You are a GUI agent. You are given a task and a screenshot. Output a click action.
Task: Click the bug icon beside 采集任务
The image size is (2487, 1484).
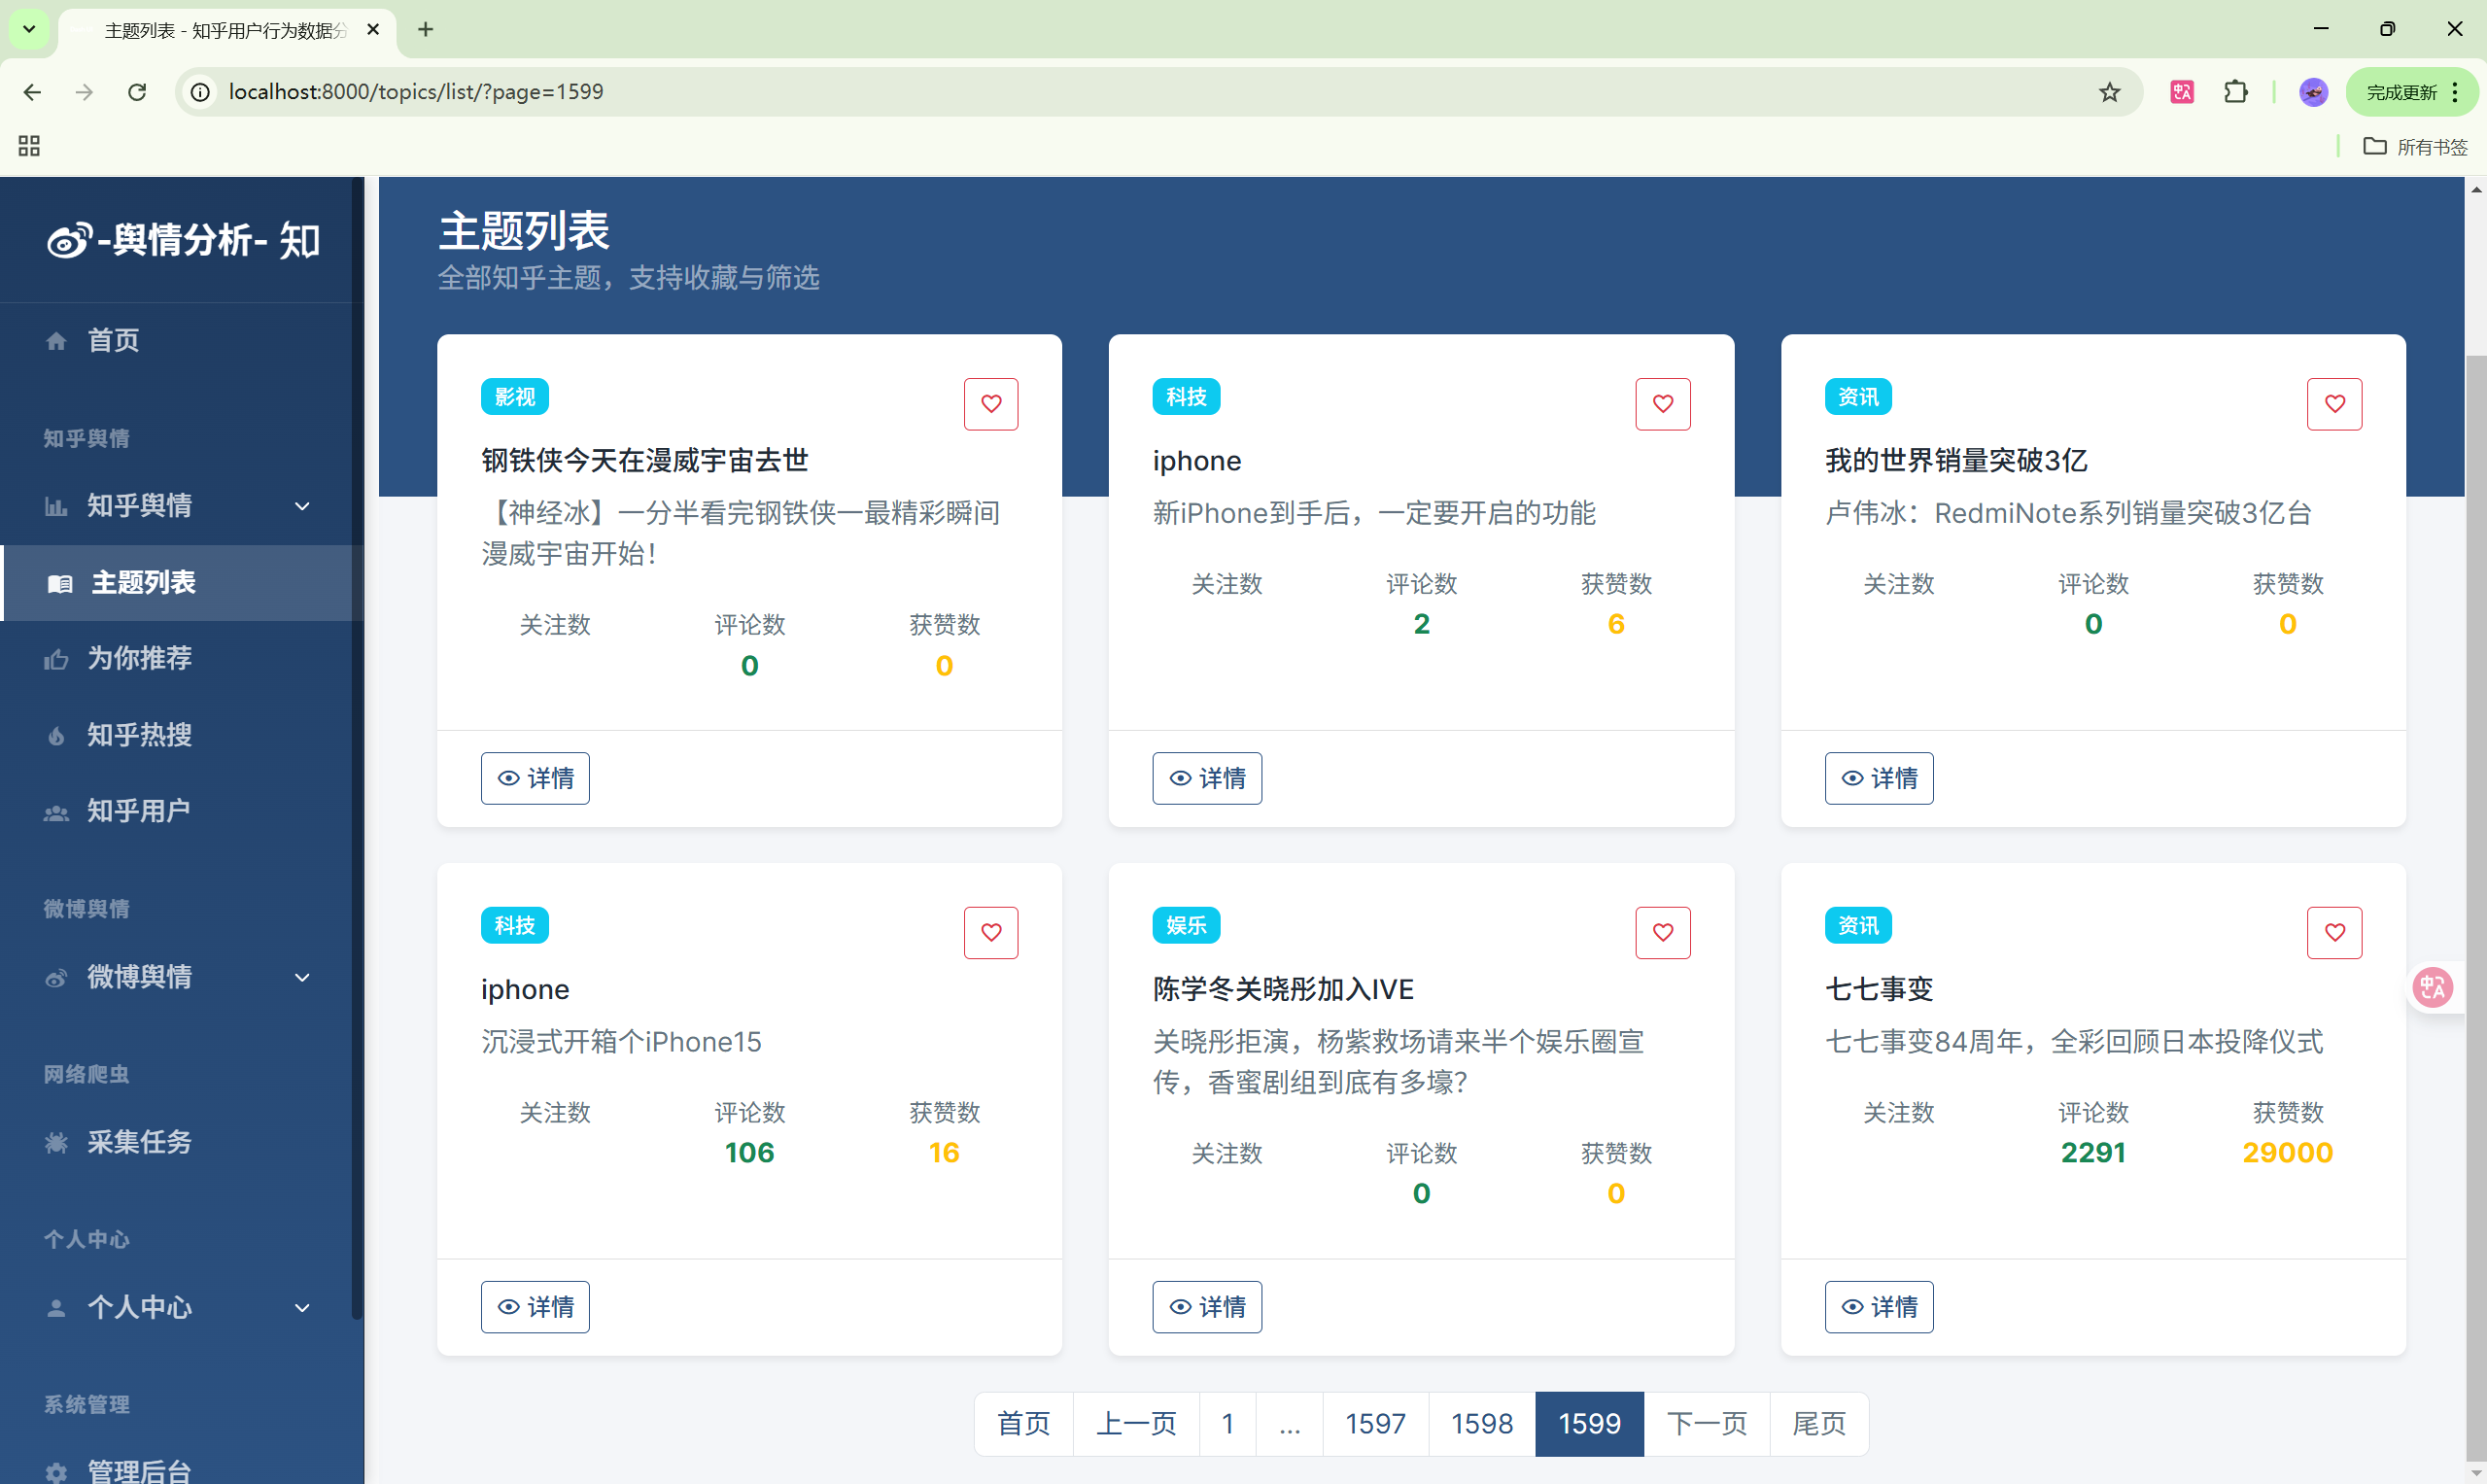(x=56, y=1142)
